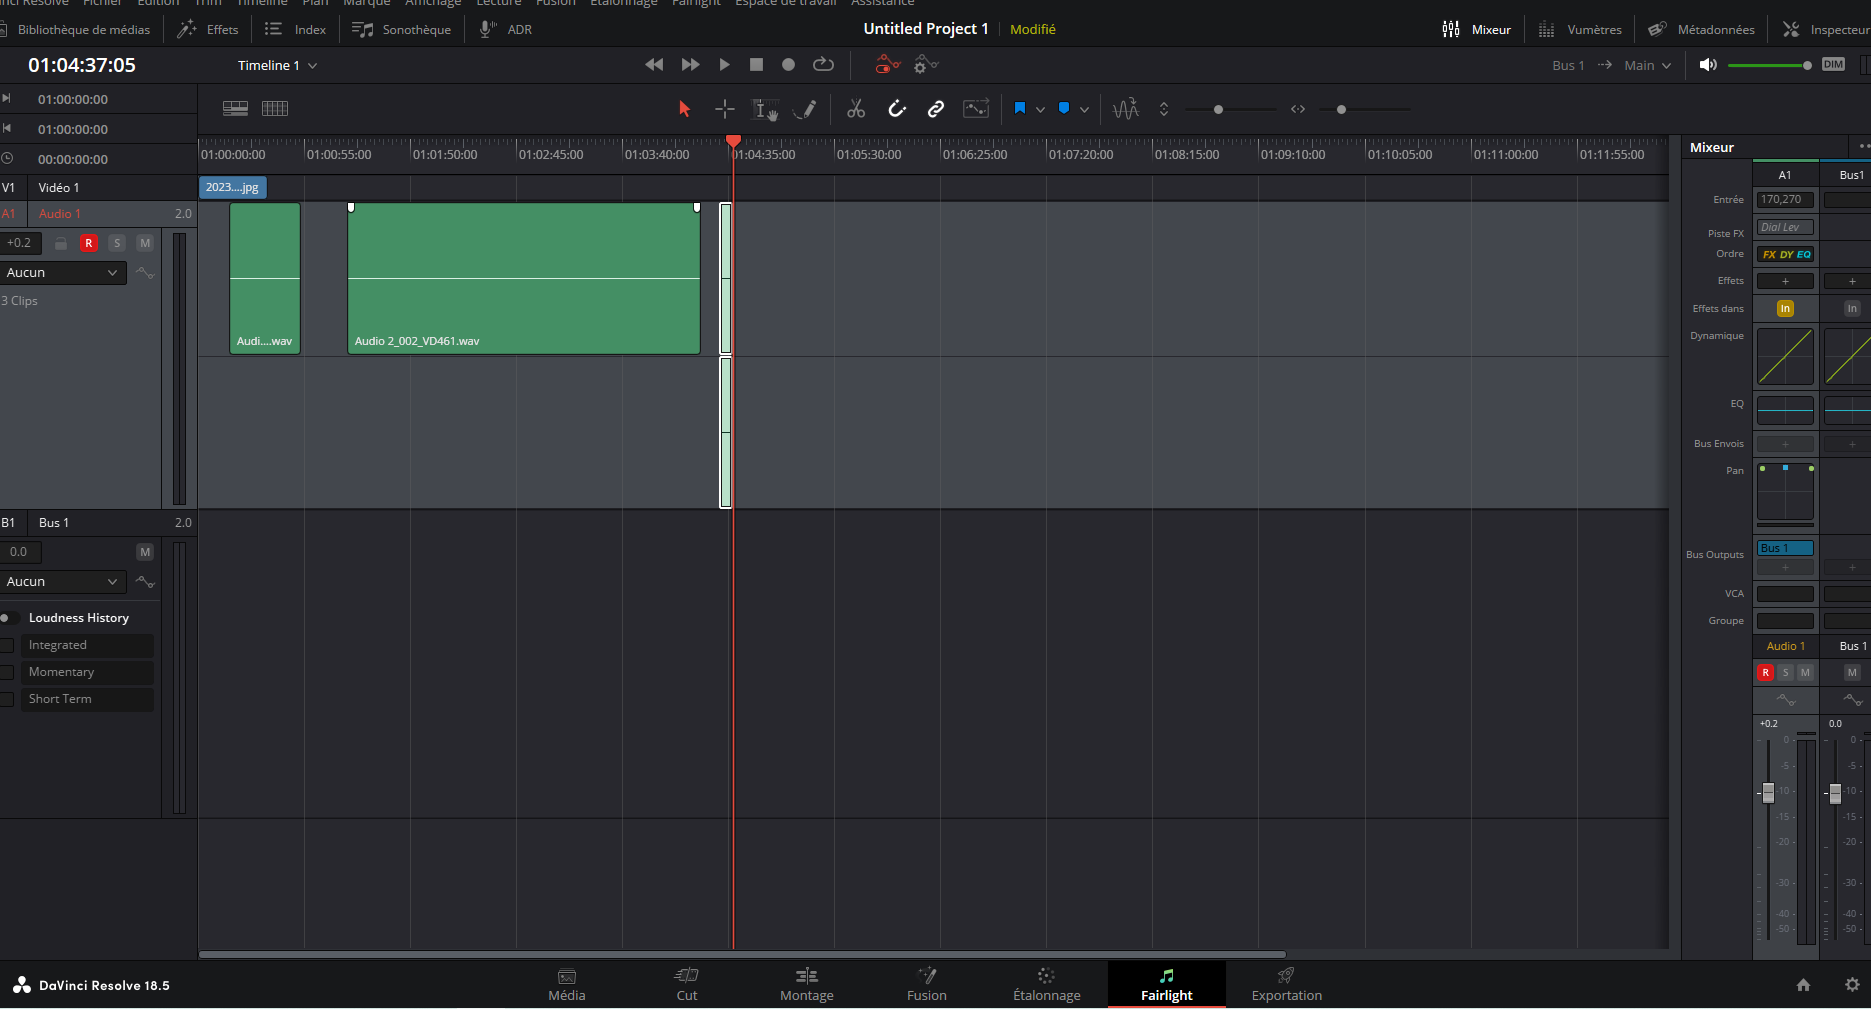Click the automation settings gear icon
Image resolution: width=1871 pixels, height=1009 pixels.
point(926,65)
